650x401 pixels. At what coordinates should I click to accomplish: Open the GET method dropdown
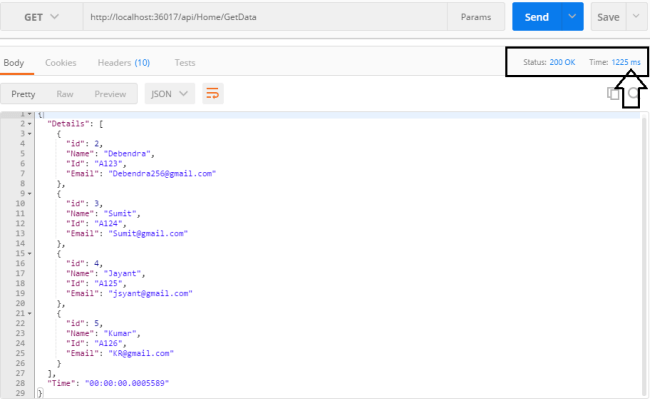point(41,17)
